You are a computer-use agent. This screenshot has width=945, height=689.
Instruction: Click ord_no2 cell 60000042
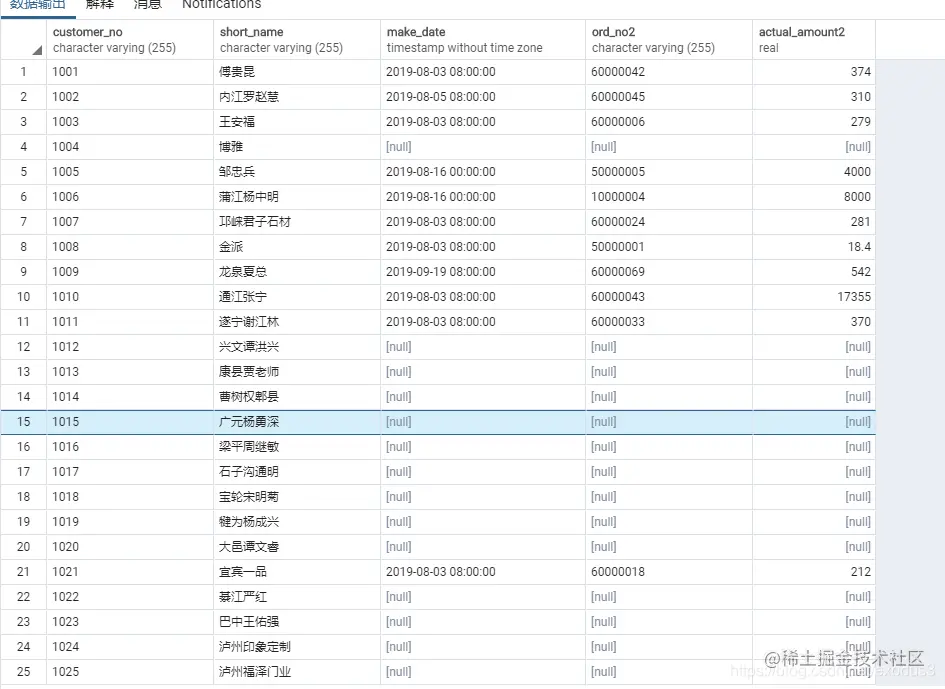click(669, 72)
